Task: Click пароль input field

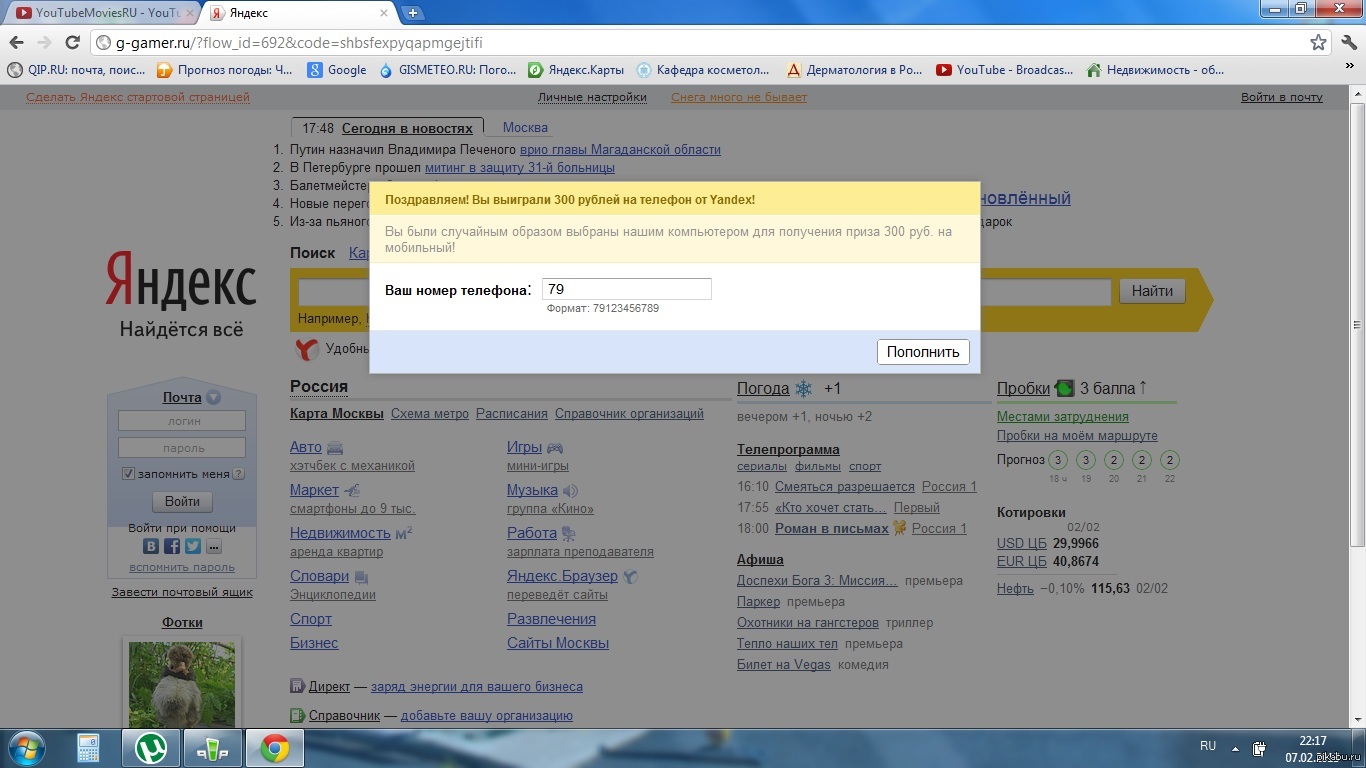Action: 182,448
